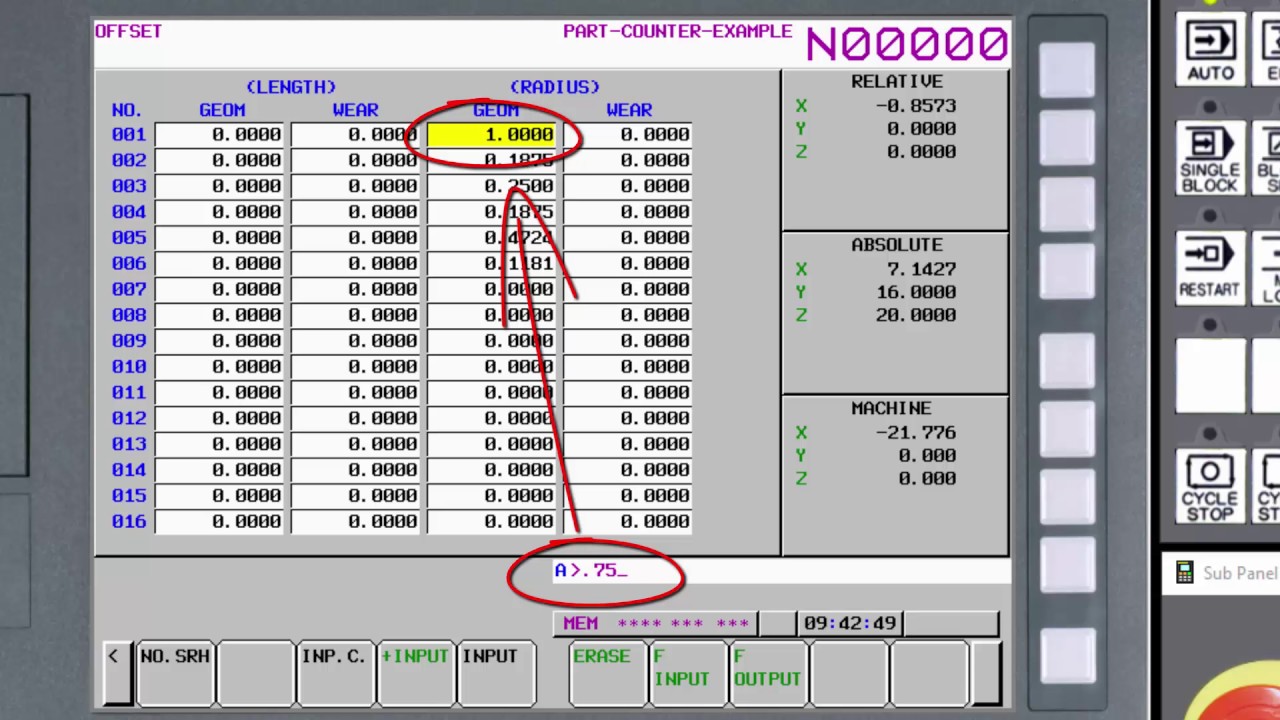1280x720 pixels.
Task: Select radius GEOM value 0.2500 for offset 003
Action: pyautogui.click(x=491, y=186)
